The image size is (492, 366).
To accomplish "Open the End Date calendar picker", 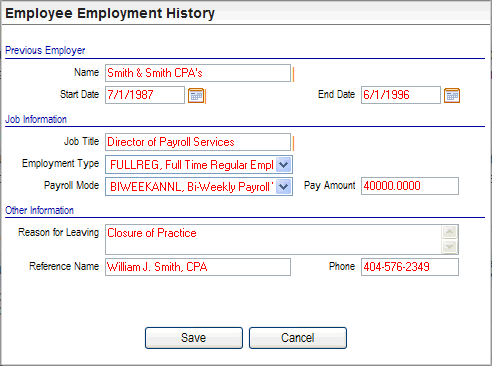I will (452, 96).
